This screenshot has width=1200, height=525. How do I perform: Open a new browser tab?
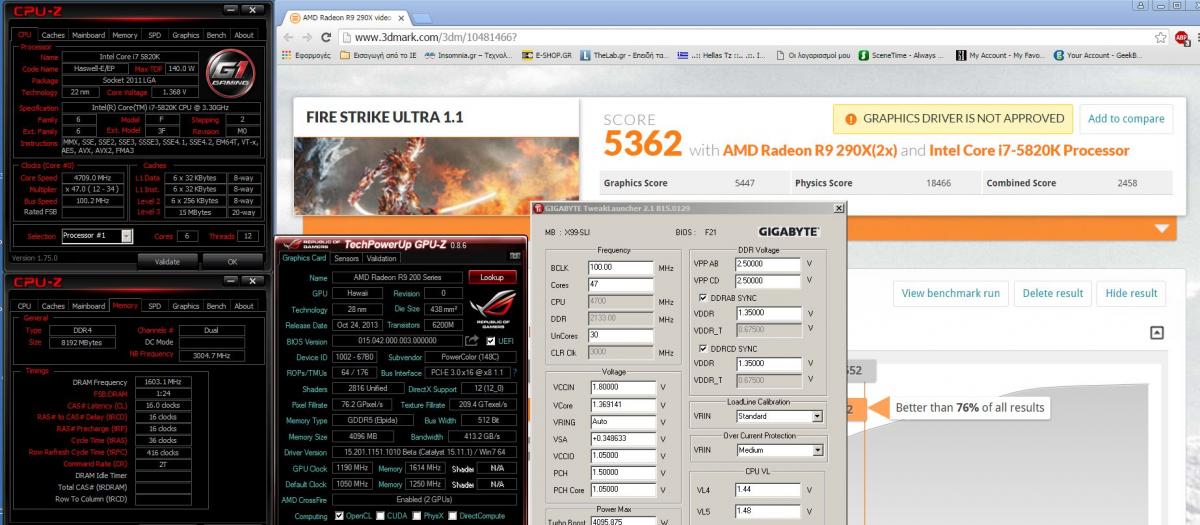(x=424, y=18)
